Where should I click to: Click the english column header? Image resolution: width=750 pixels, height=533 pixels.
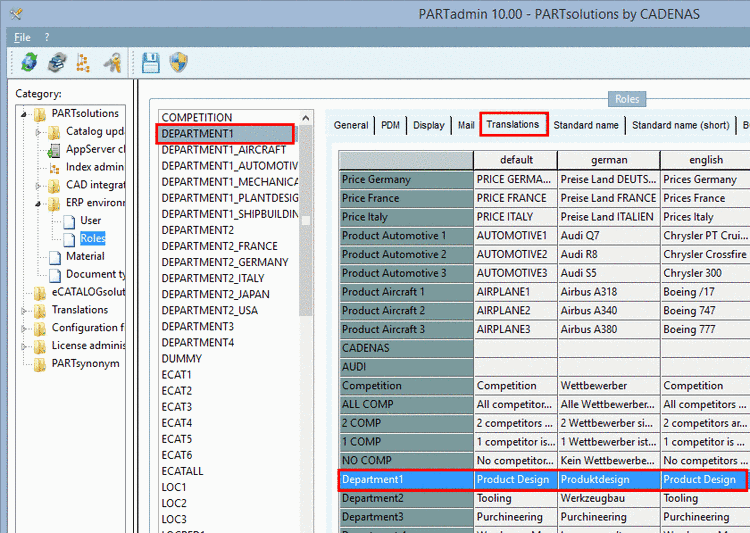tap(706, 160)
